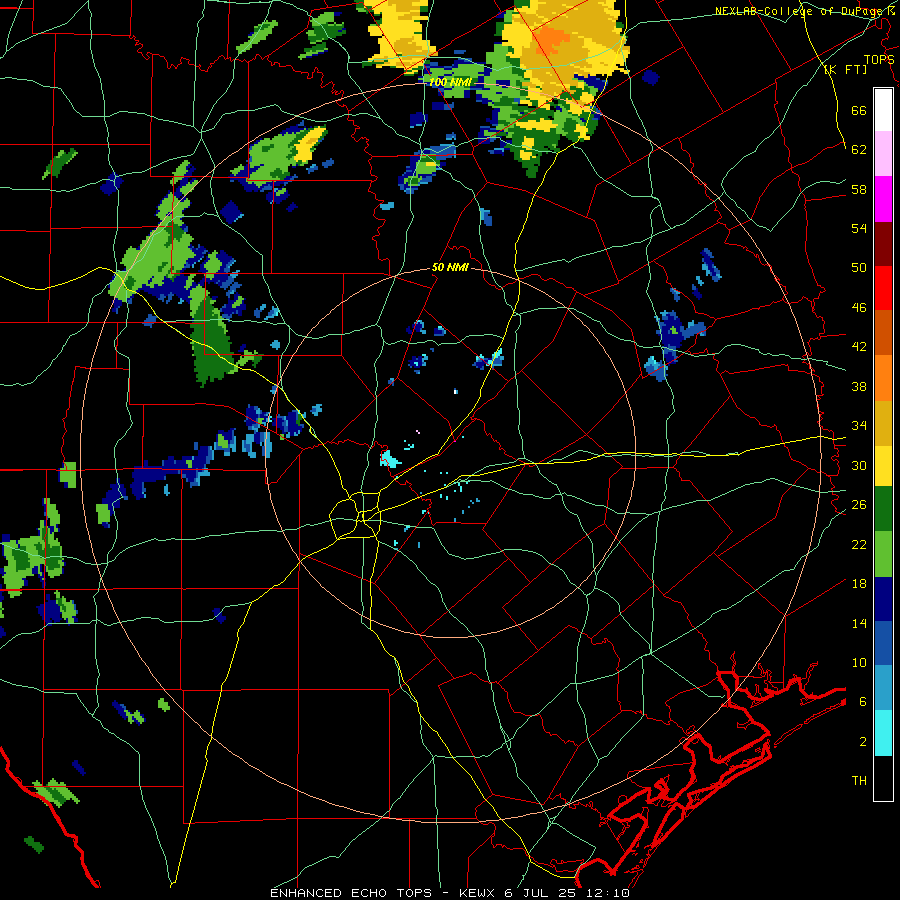The image size is (900, 900).
Task: Click the bright red legend swatch
Action: click(883, 288)
